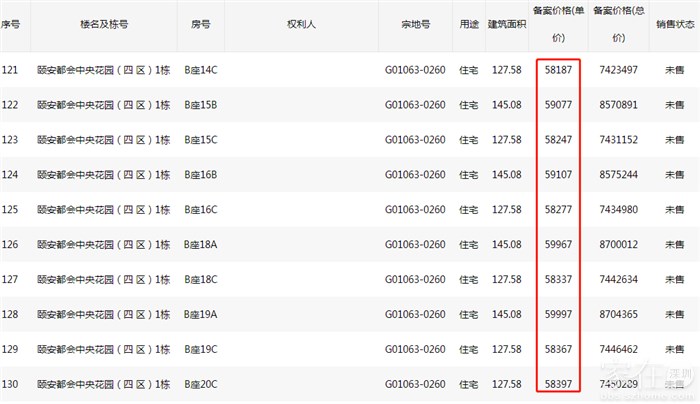Select room number B座16B

[201, 174]
